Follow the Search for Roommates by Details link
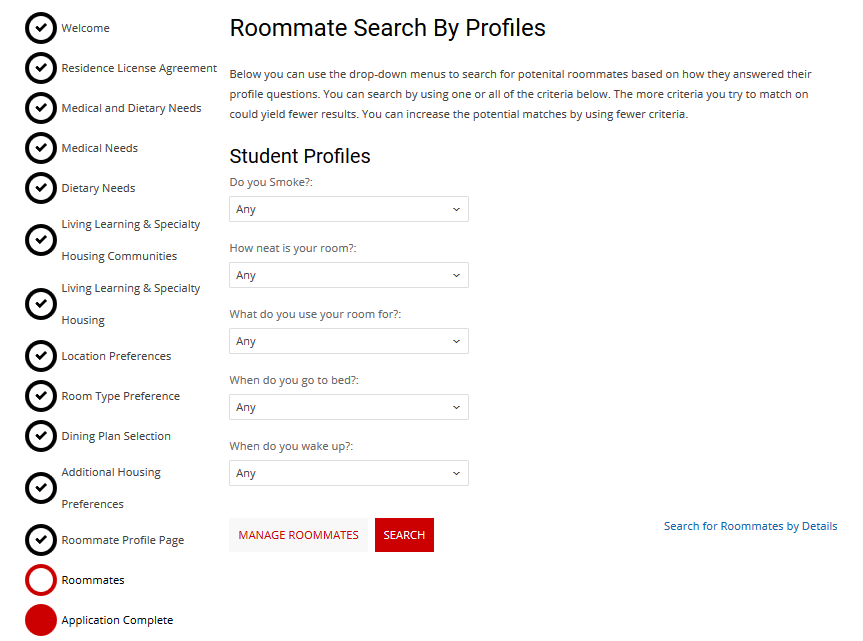The width and height of the screenshot is (863, 641). [x=750, y=526]
